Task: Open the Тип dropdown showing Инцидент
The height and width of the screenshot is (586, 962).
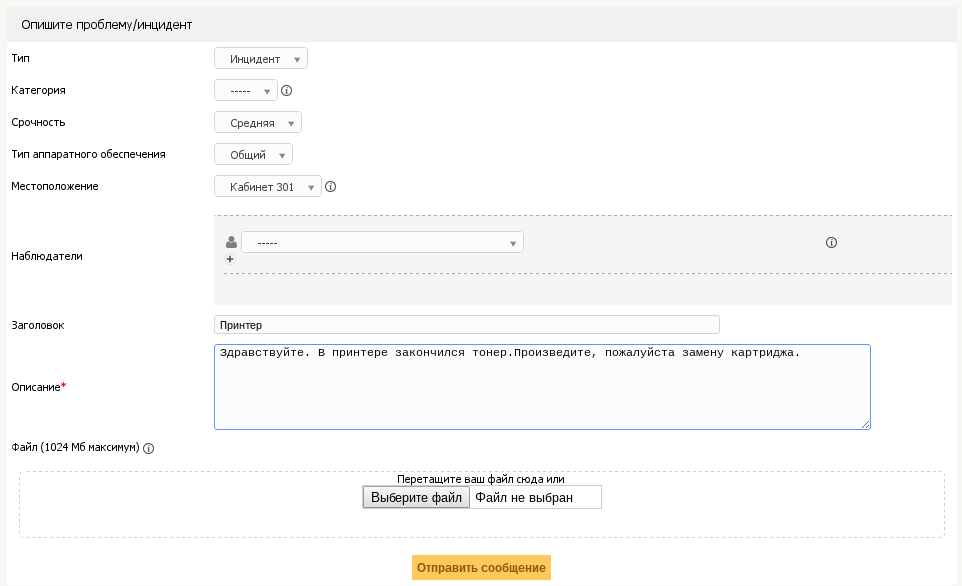Action: (261, 59)
